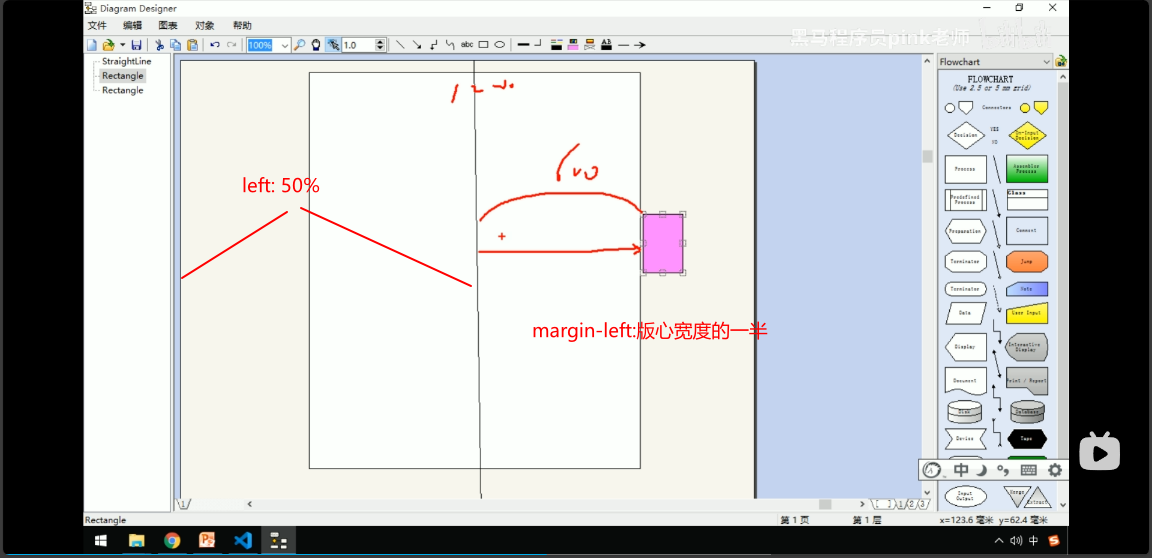Toggle snap to grid button

point(333,45)
